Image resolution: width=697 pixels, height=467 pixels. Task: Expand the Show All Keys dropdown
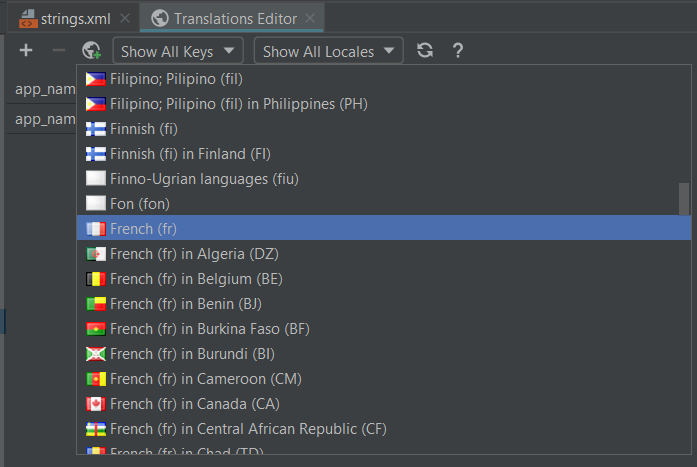pyautogui.click(x=177, y=51)
